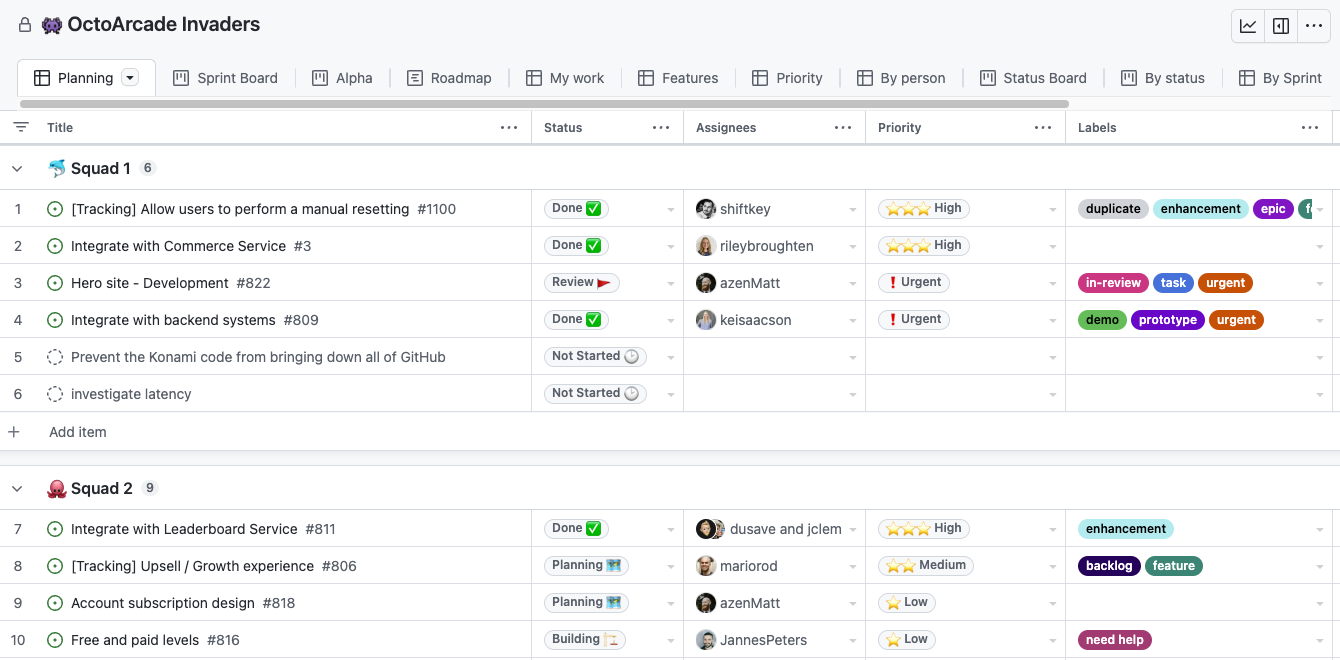The width and height of the screenshot is (1340, 660).
Task: Open Status dropdown for Hero site row
Action: [x=671, y=284]
